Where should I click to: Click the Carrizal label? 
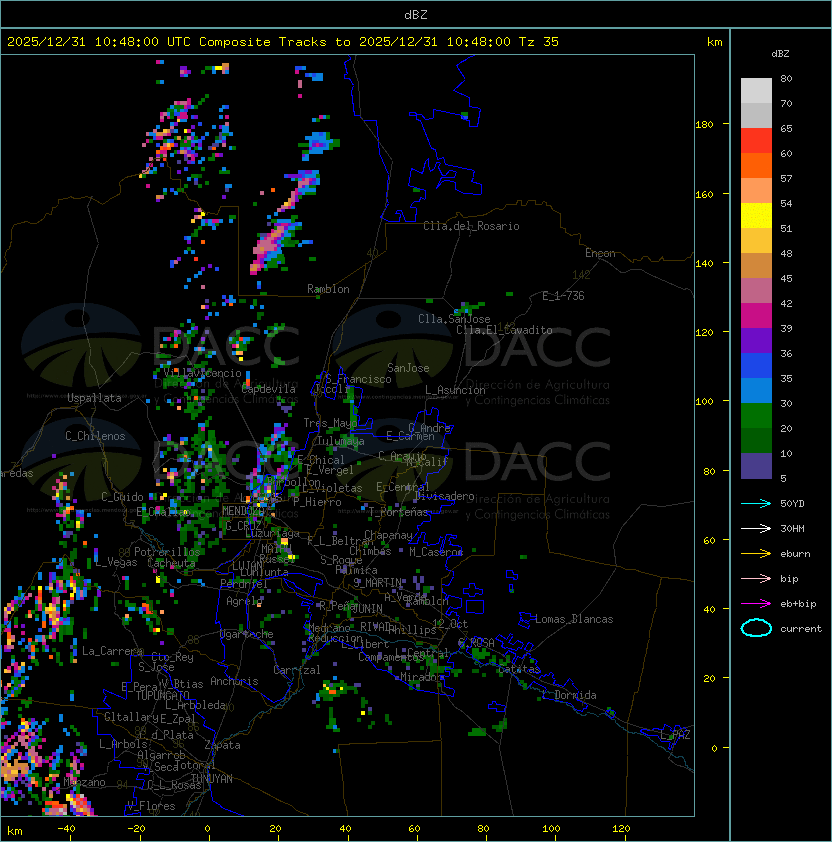[x=296, y=670]
